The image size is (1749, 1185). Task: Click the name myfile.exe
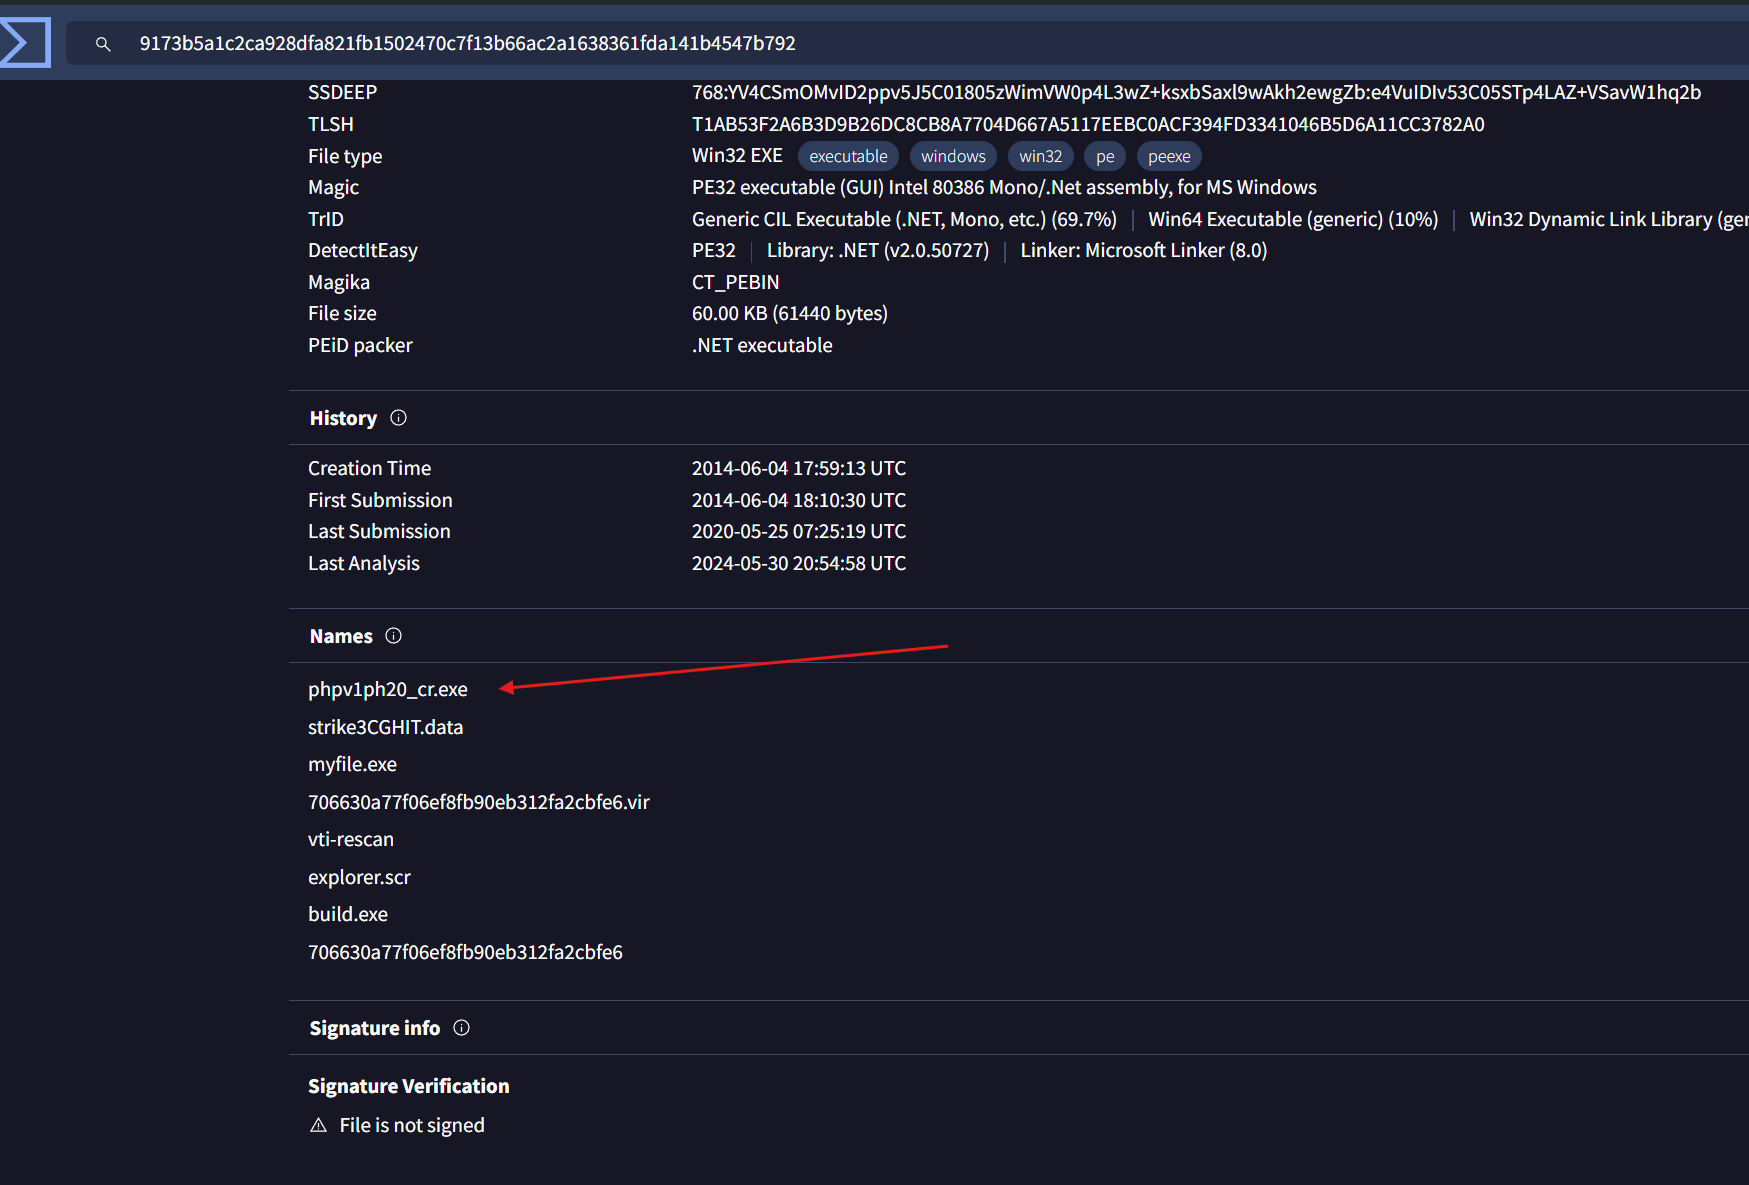pyautogui.click(x=352, y=764)
